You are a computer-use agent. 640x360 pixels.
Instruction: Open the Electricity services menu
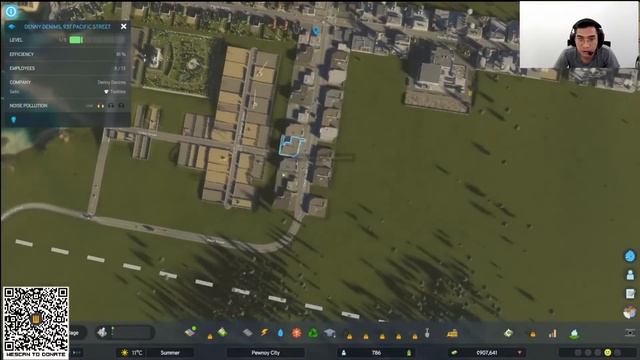[264, 332]
